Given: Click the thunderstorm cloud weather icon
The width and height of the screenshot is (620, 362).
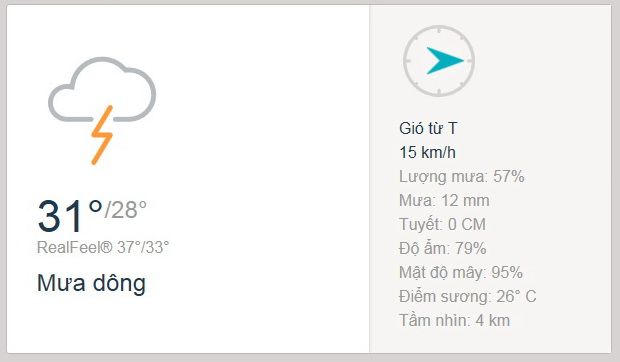Looking at the screenshot, I should point(102,111).
